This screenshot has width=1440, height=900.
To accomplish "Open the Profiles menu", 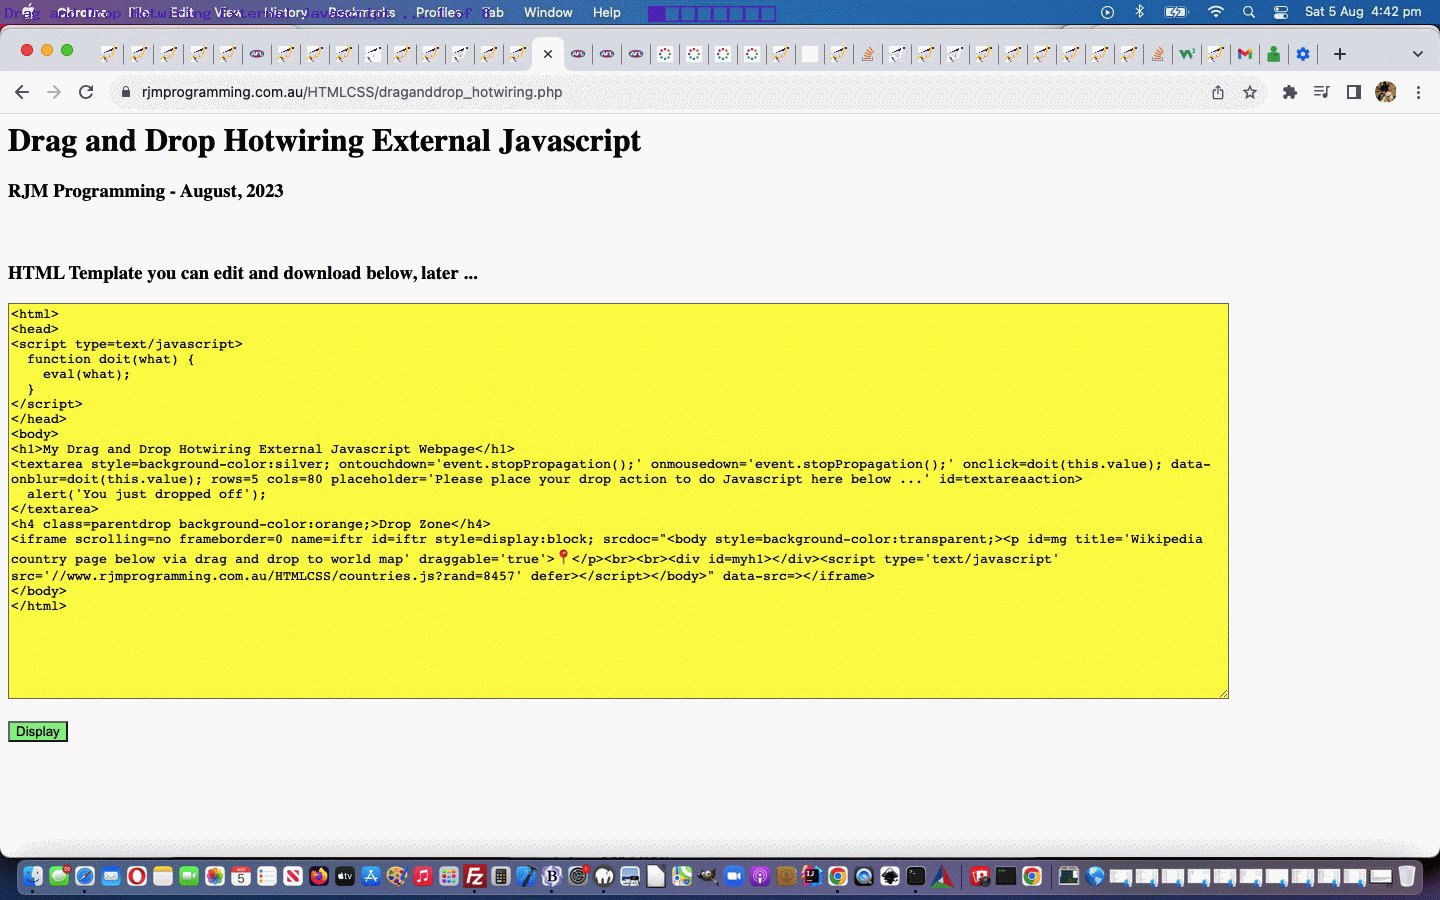I will [x=439, y=12].
